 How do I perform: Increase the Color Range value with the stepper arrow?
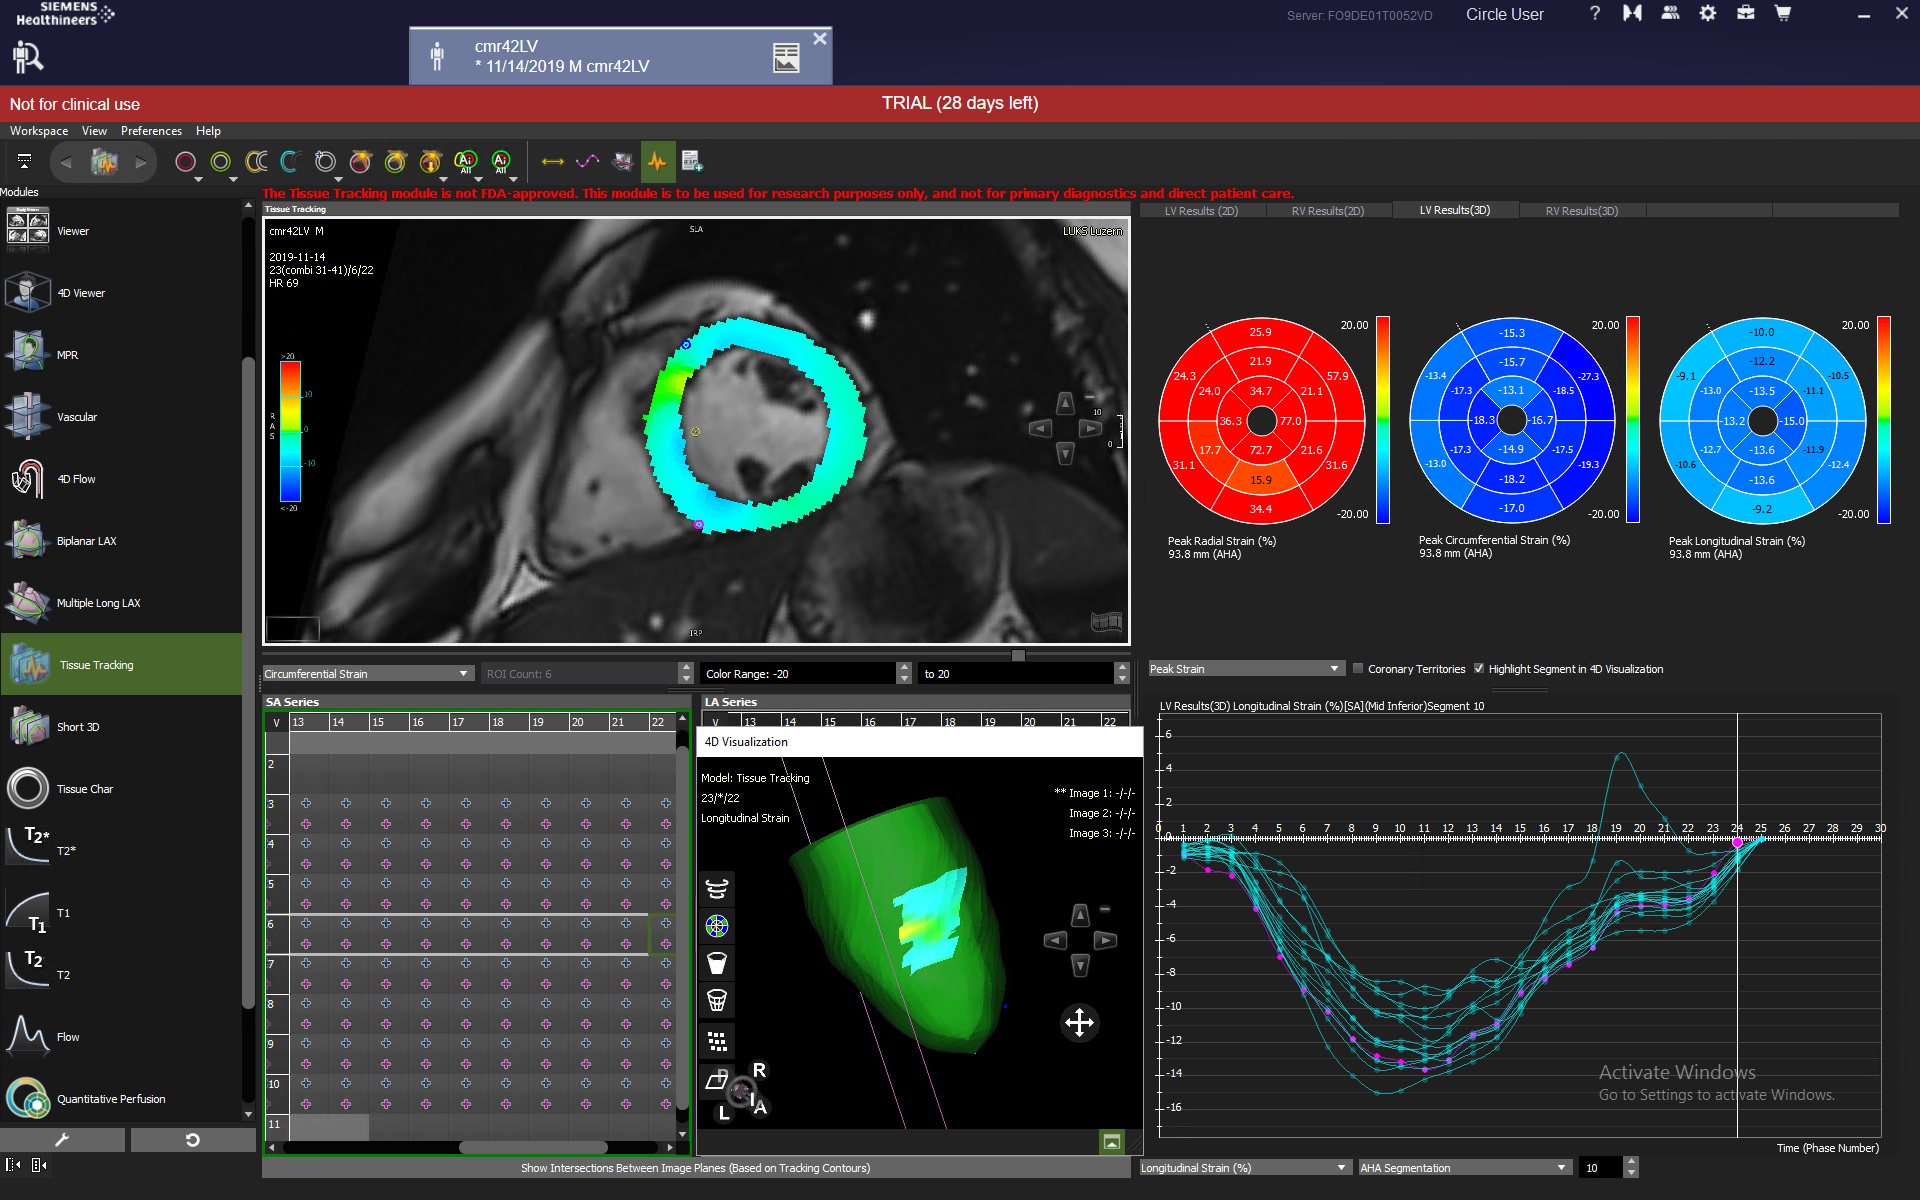(x=904, y=669)
